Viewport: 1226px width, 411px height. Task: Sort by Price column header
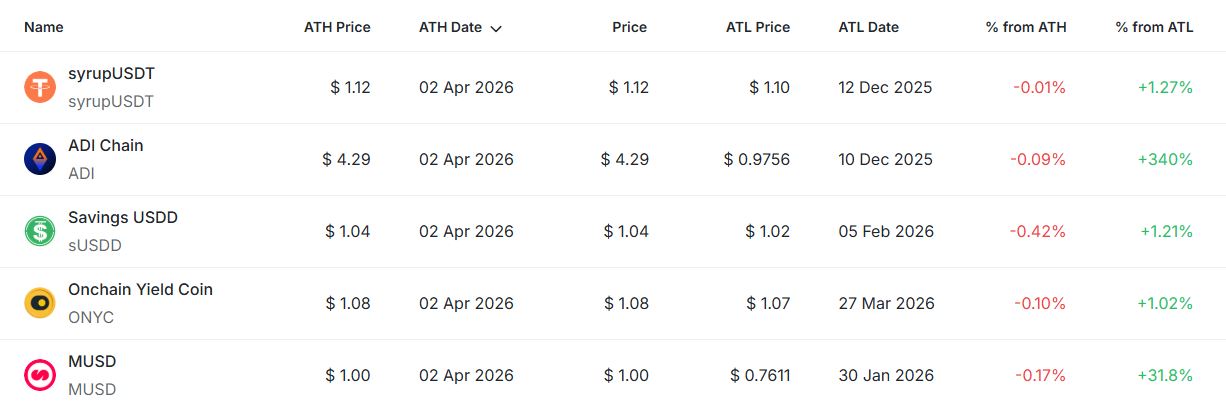click(630, 27)
